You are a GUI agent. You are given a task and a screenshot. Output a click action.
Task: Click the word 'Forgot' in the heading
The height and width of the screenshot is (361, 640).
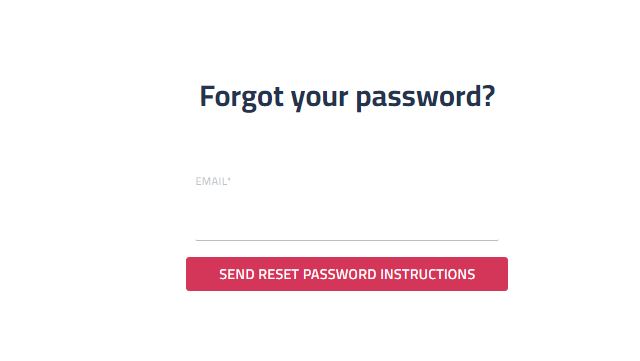(241, 97)
